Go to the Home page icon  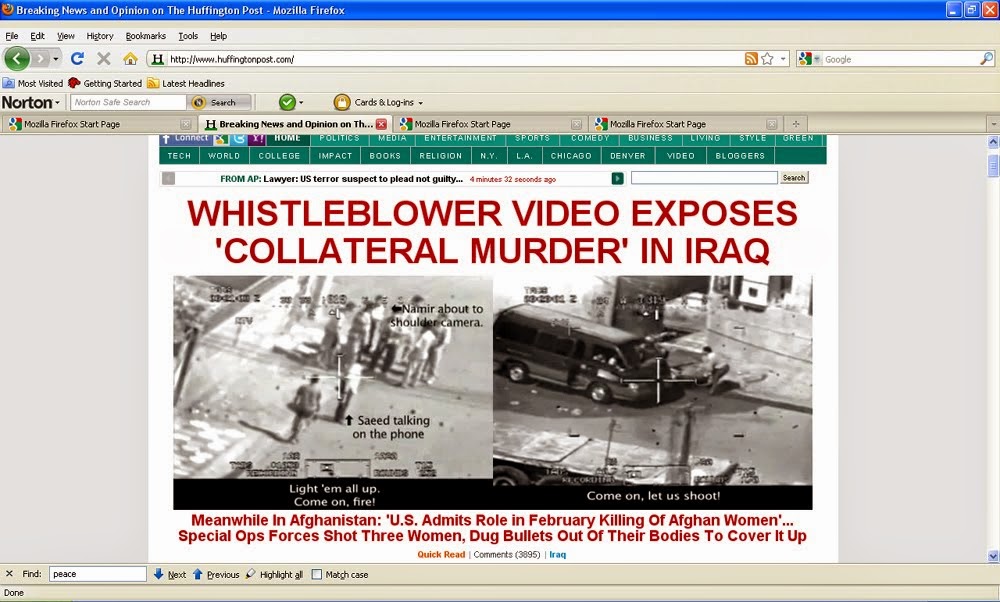(x=130, y=59)
